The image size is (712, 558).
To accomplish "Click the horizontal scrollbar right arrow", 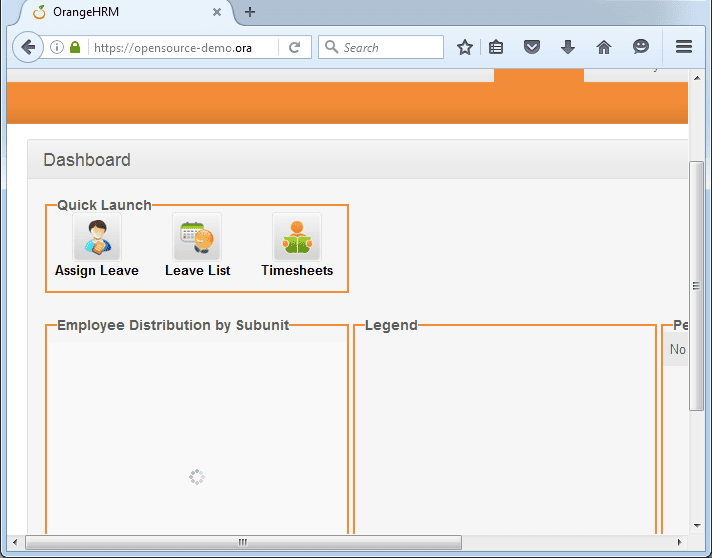I will point(679,542).
